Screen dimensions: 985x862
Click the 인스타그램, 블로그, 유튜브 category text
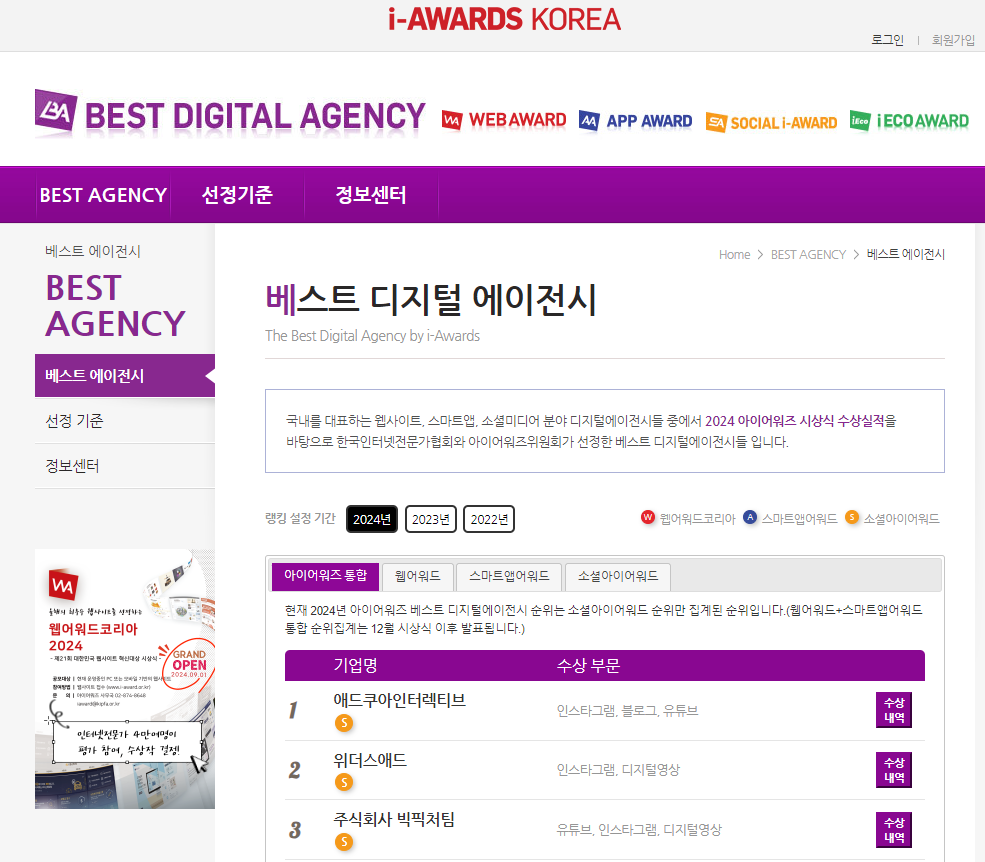tap(627, 711)
